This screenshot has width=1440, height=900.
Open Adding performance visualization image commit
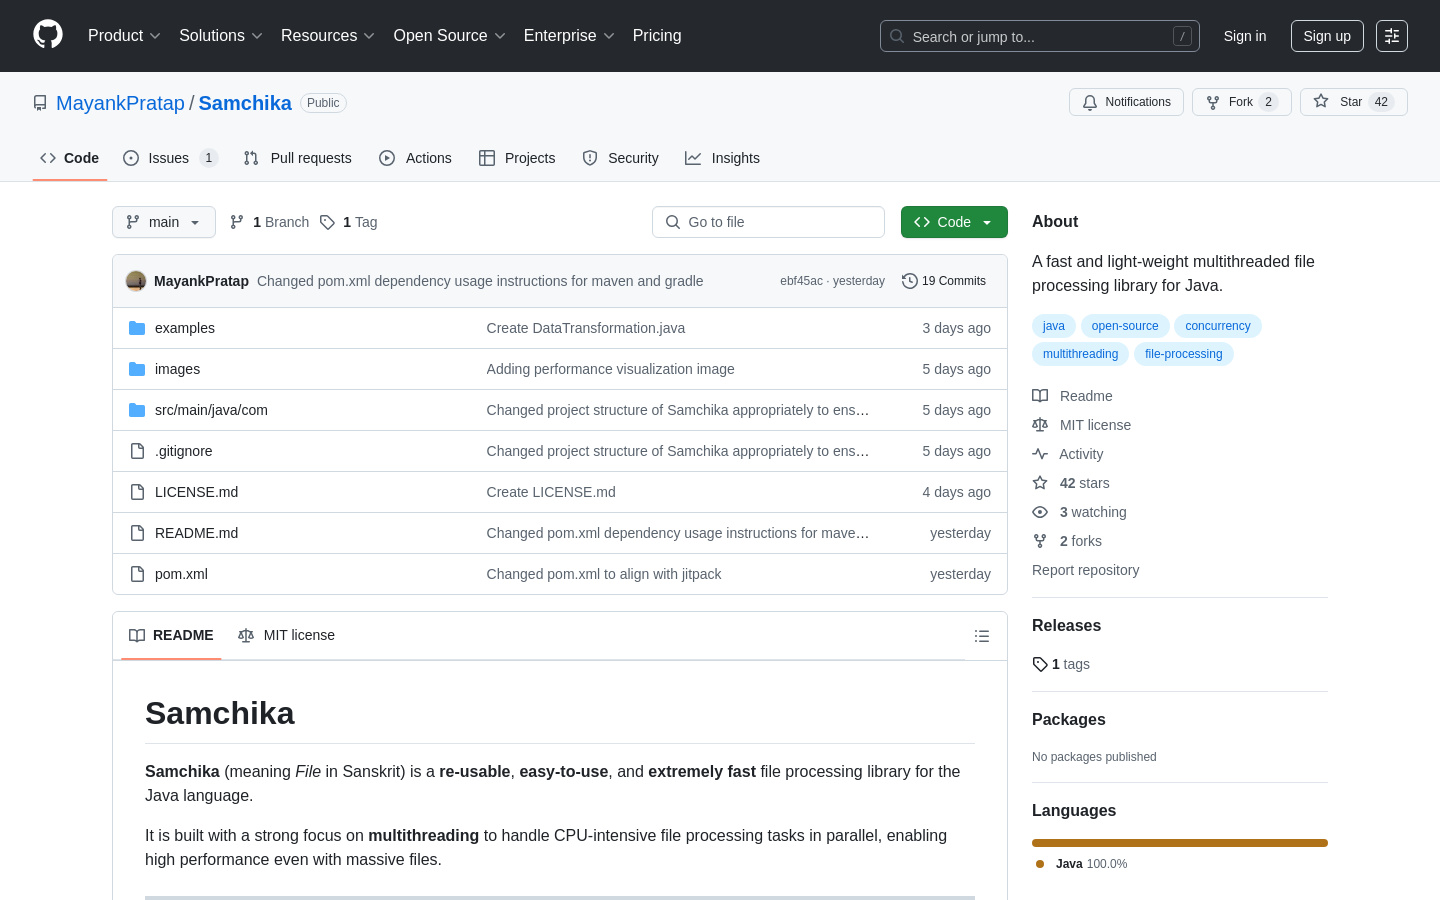click(610, 369)
